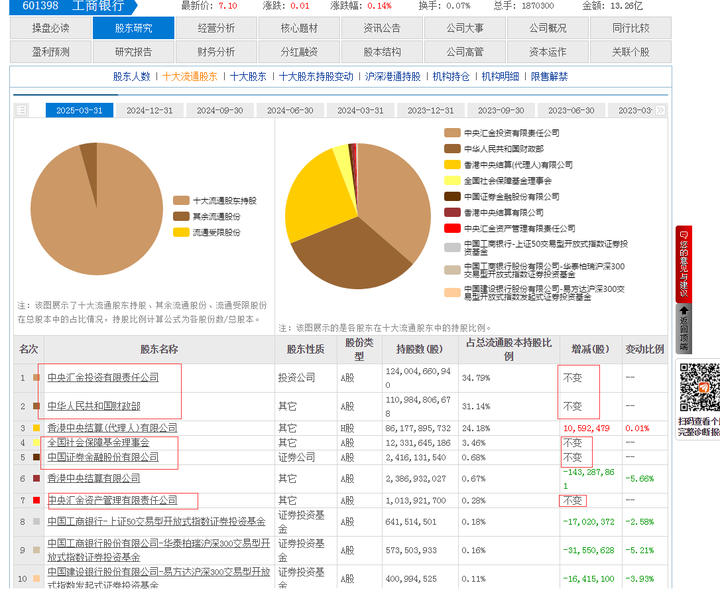The width and height of the screenshot is (720, 601).
Task: Open shareholder 中央汇金投资有限责任公司 in table
Action: [x=103, y=377]
